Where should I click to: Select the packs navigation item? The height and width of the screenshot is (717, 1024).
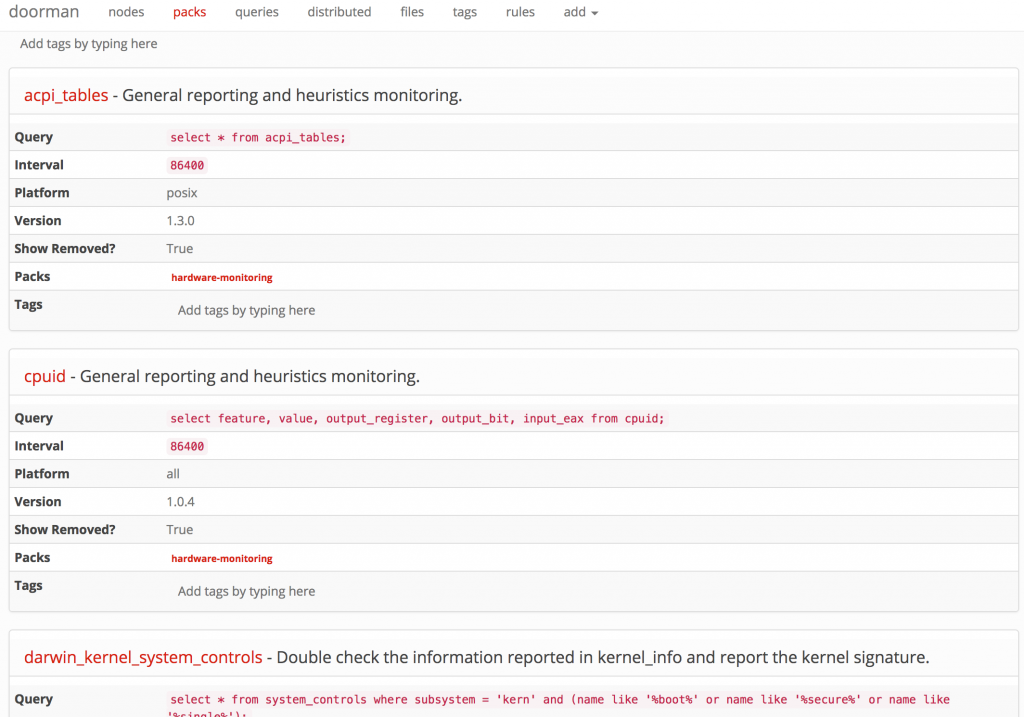pyautogui.click(x=189, y=12)
